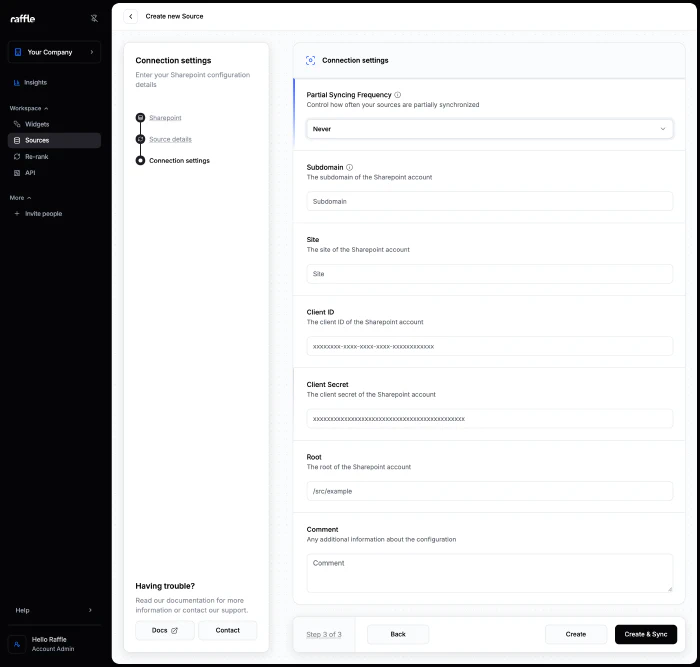Open the Never frequency dropdown
The height and width of the screenshot is (667, 700).
[489, 129]
